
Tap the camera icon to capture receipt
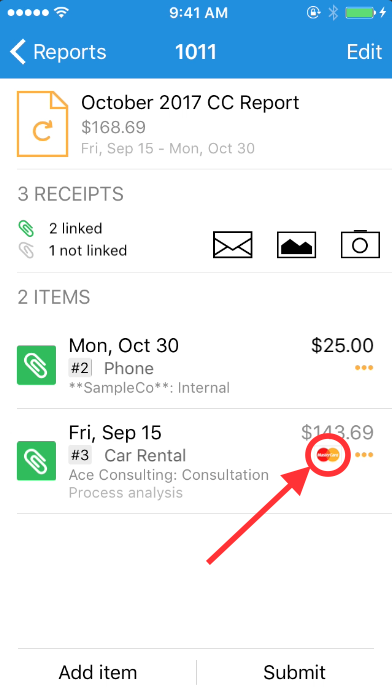(360, 244)
